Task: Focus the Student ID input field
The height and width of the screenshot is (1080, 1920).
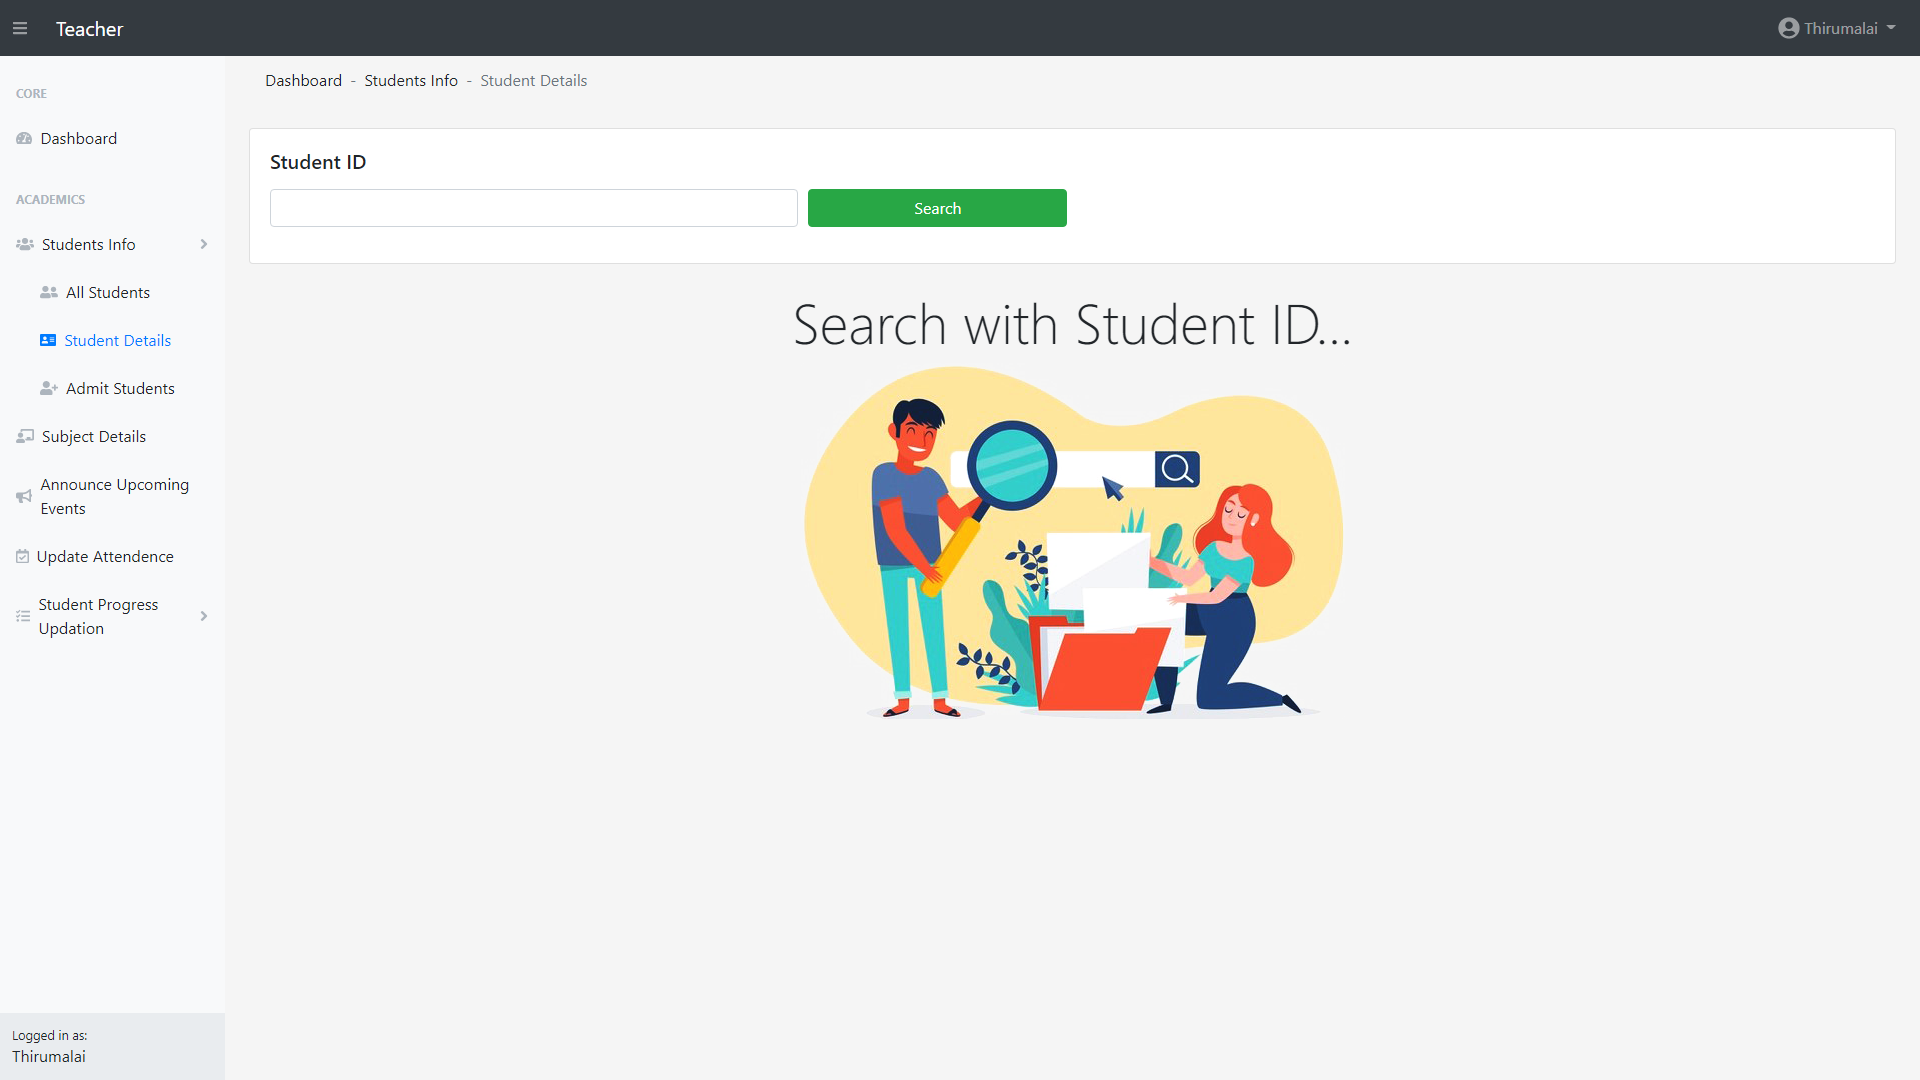Action: click(533, 209)
